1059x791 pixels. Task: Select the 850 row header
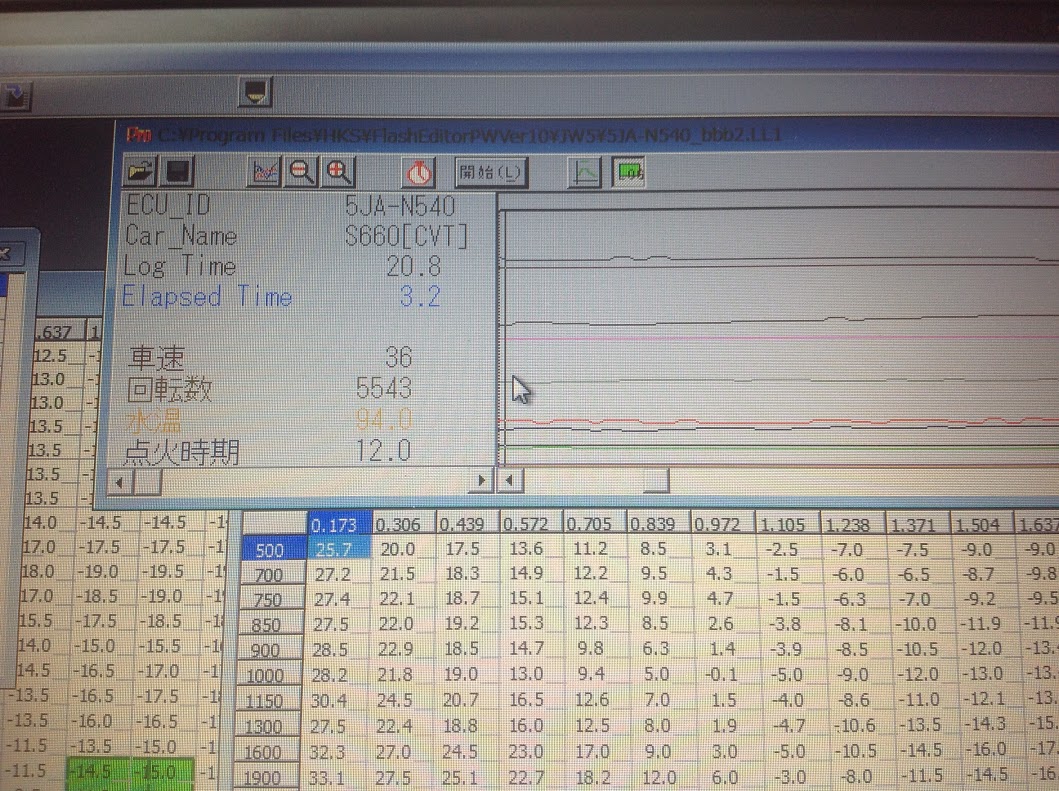click(x=272, y=625)
